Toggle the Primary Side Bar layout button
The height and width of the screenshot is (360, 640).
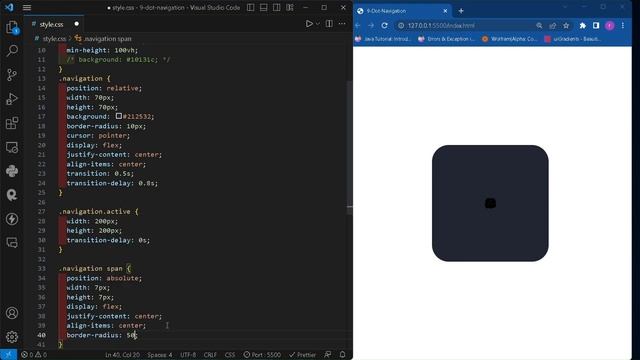point(251,7)
